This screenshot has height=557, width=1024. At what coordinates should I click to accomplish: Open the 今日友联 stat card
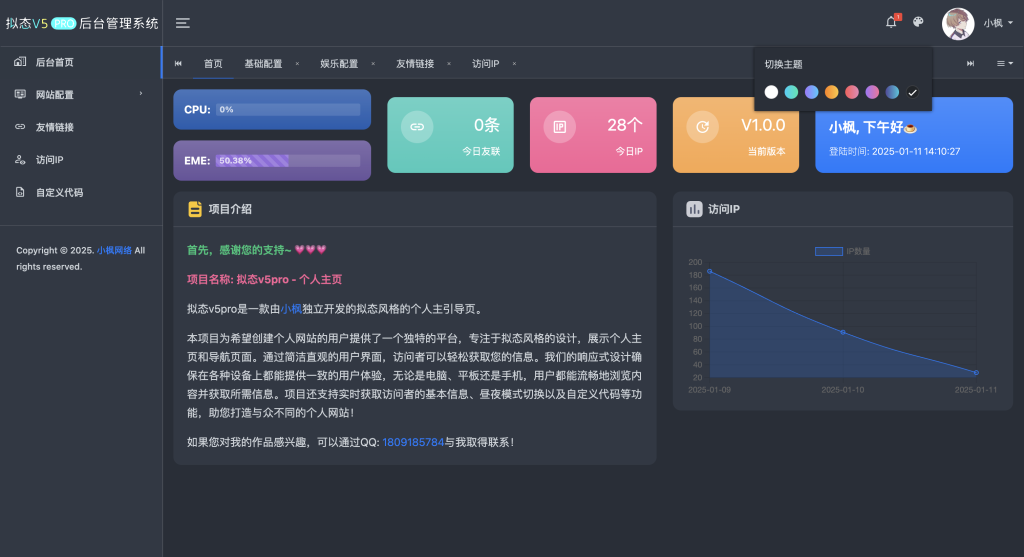point(451,135)
